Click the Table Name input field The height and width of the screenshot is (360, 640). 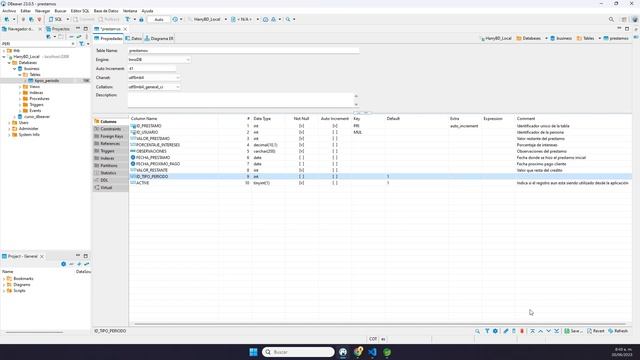tap(243, 51)
